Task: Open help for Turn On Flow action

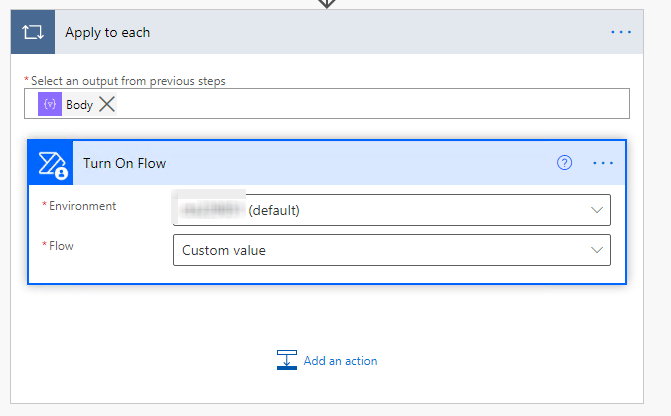Action: (564, 163)
